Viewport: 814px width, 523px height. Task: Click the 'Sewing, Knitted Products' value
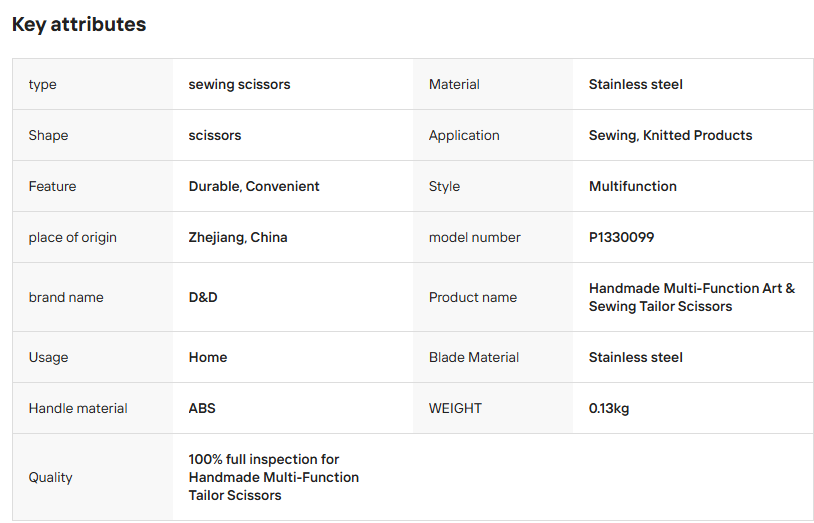click(x=670, y=135)
